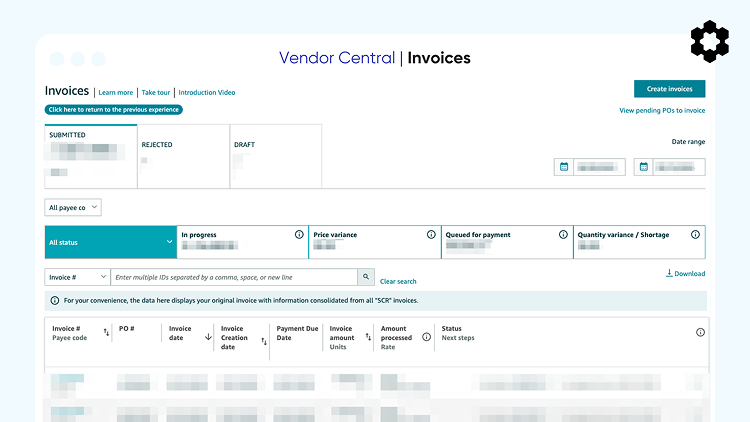Click the table info icon beside Status
Image resolution: width=750 pixels, height=422 pixels.
point(700,332)
